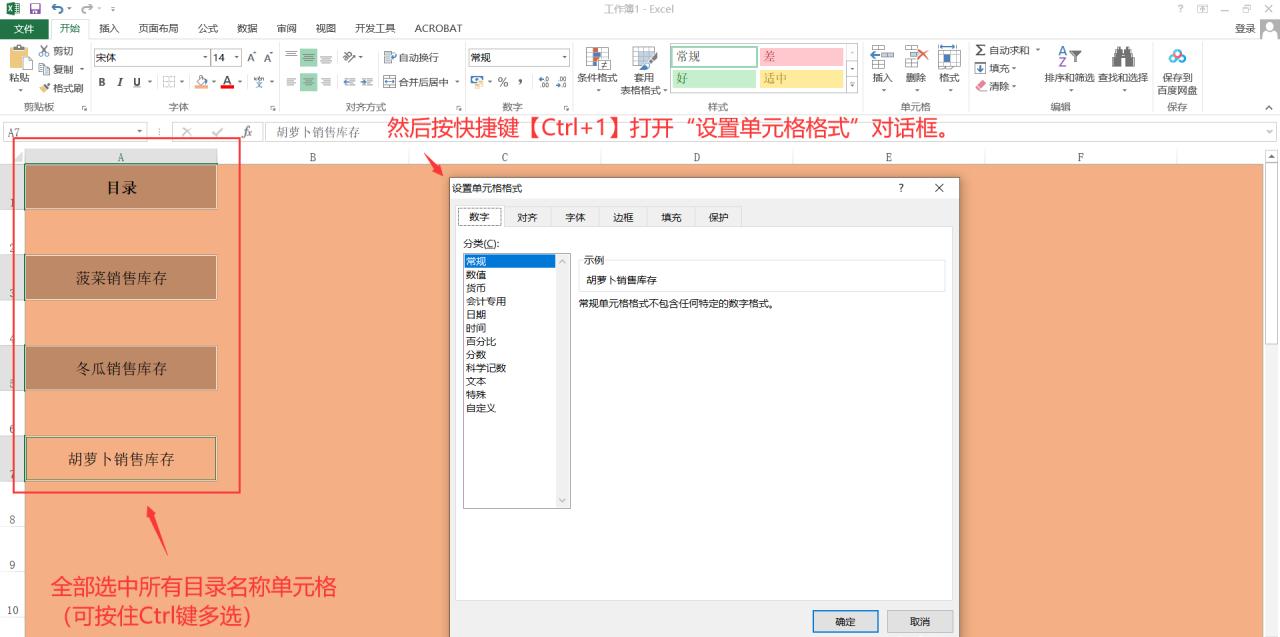Image resolution: width=1280 pixels, height=637 pixels.
Task: Apply the 适中 neutral cell style
Action: pos(801,78)
